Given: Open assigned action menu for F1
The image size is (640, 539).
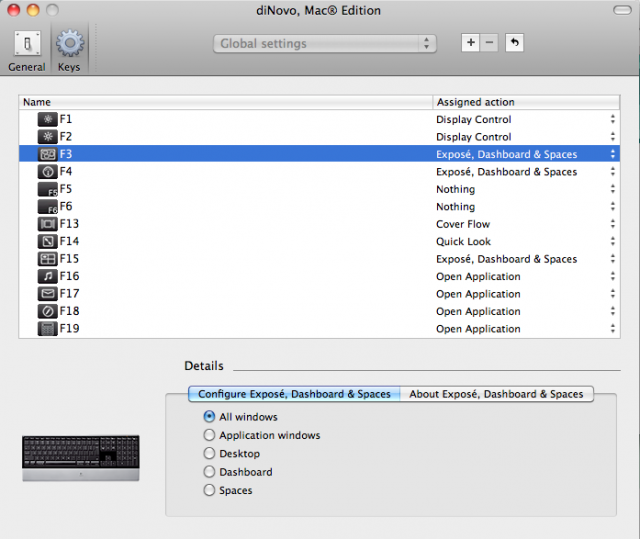Looking at the screenshot, I should click(612, 119).
